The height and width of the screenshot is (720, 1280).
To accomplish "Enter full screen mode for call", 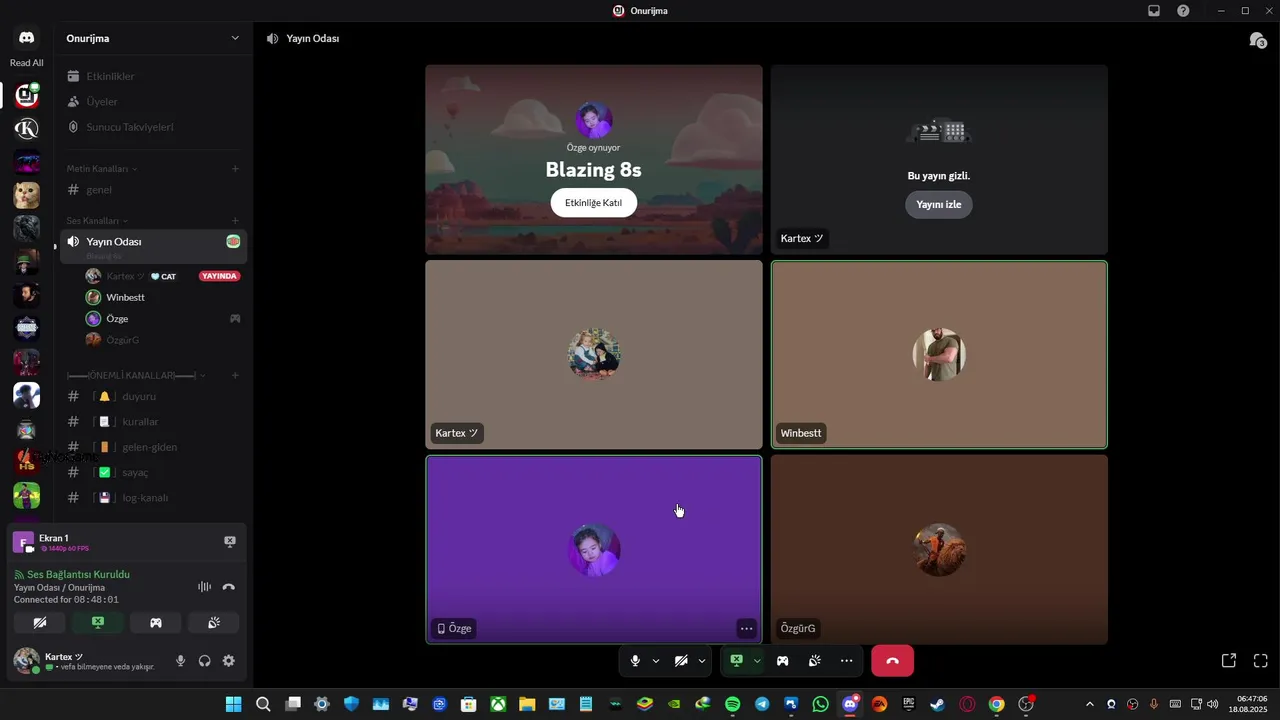I will coord(1261,661).
